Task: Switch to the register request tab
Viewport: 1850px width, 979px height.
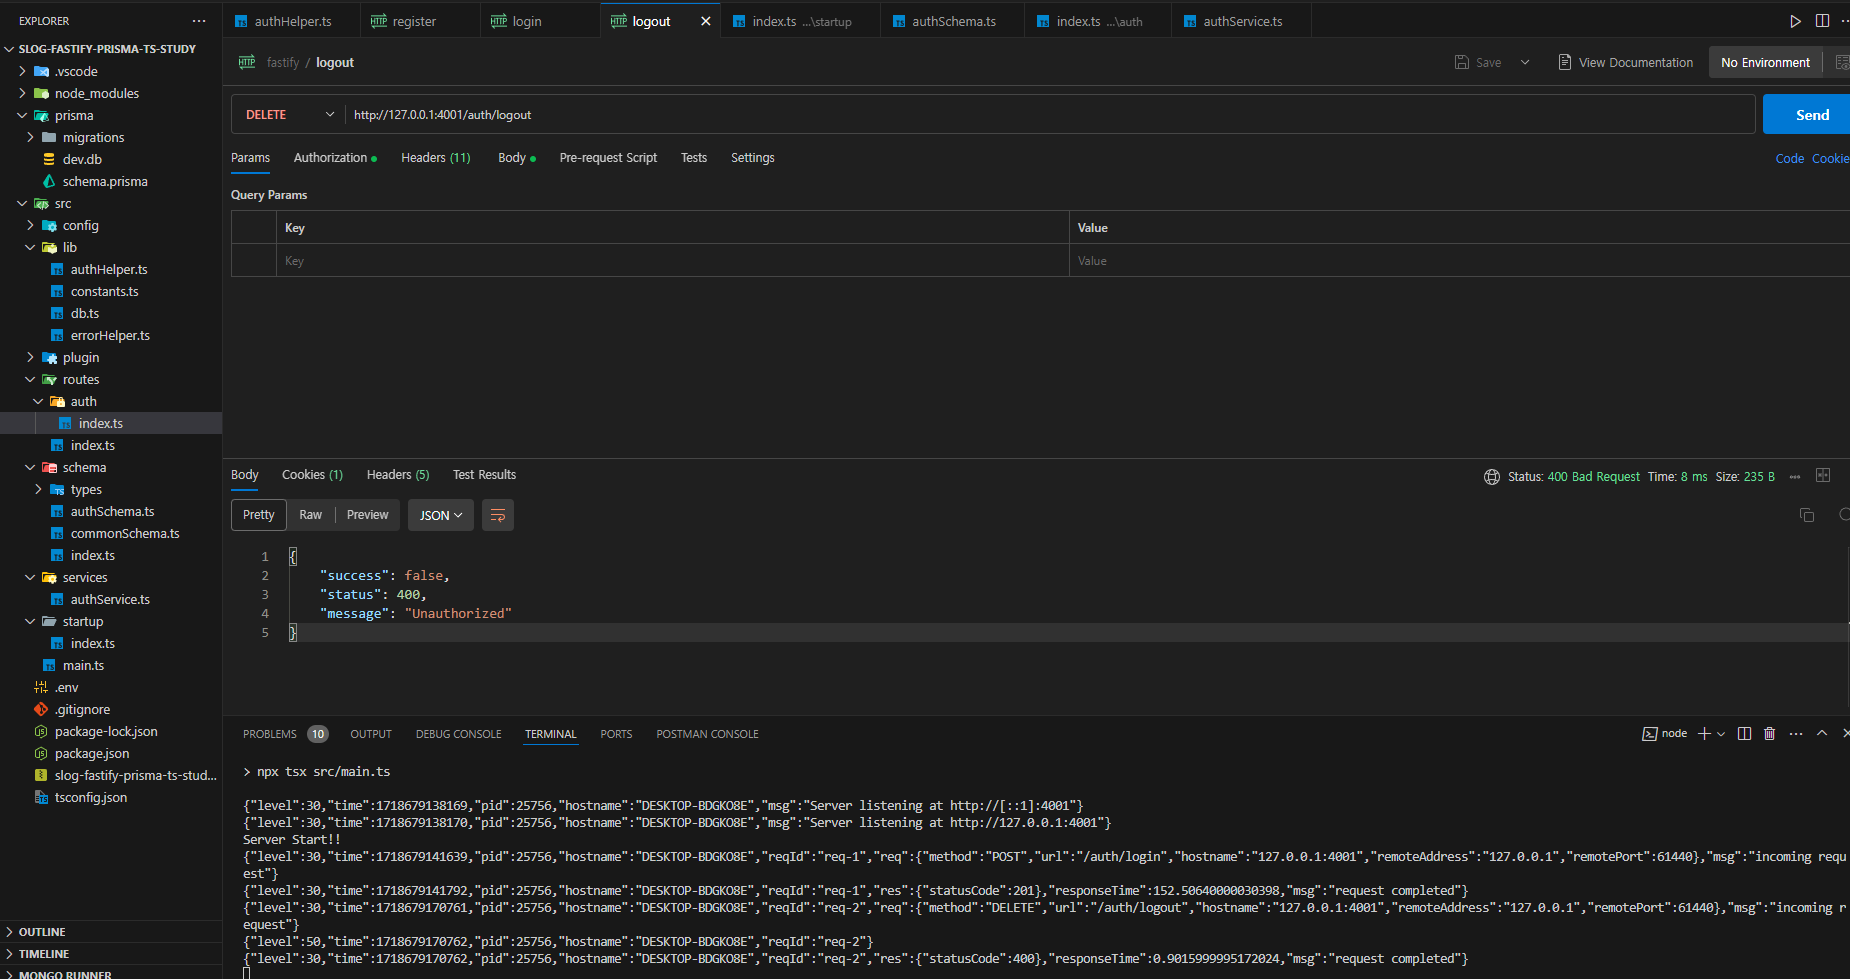Action: pos(414,21)
